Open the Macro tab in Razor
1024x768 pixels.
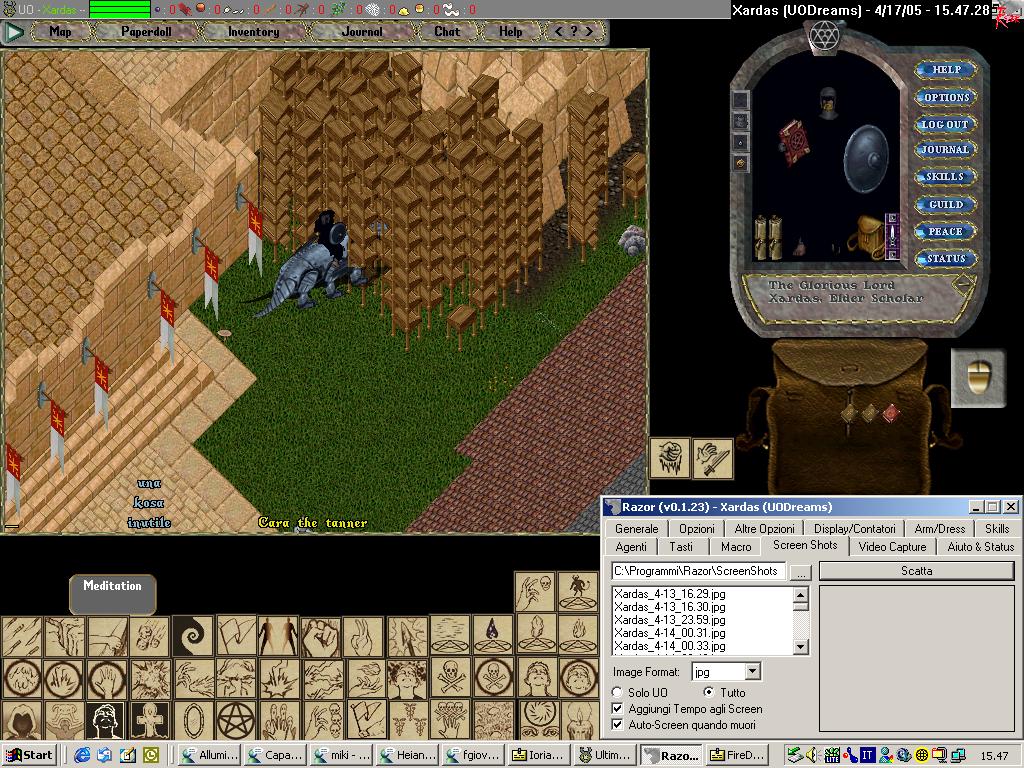tap(735, 546)
